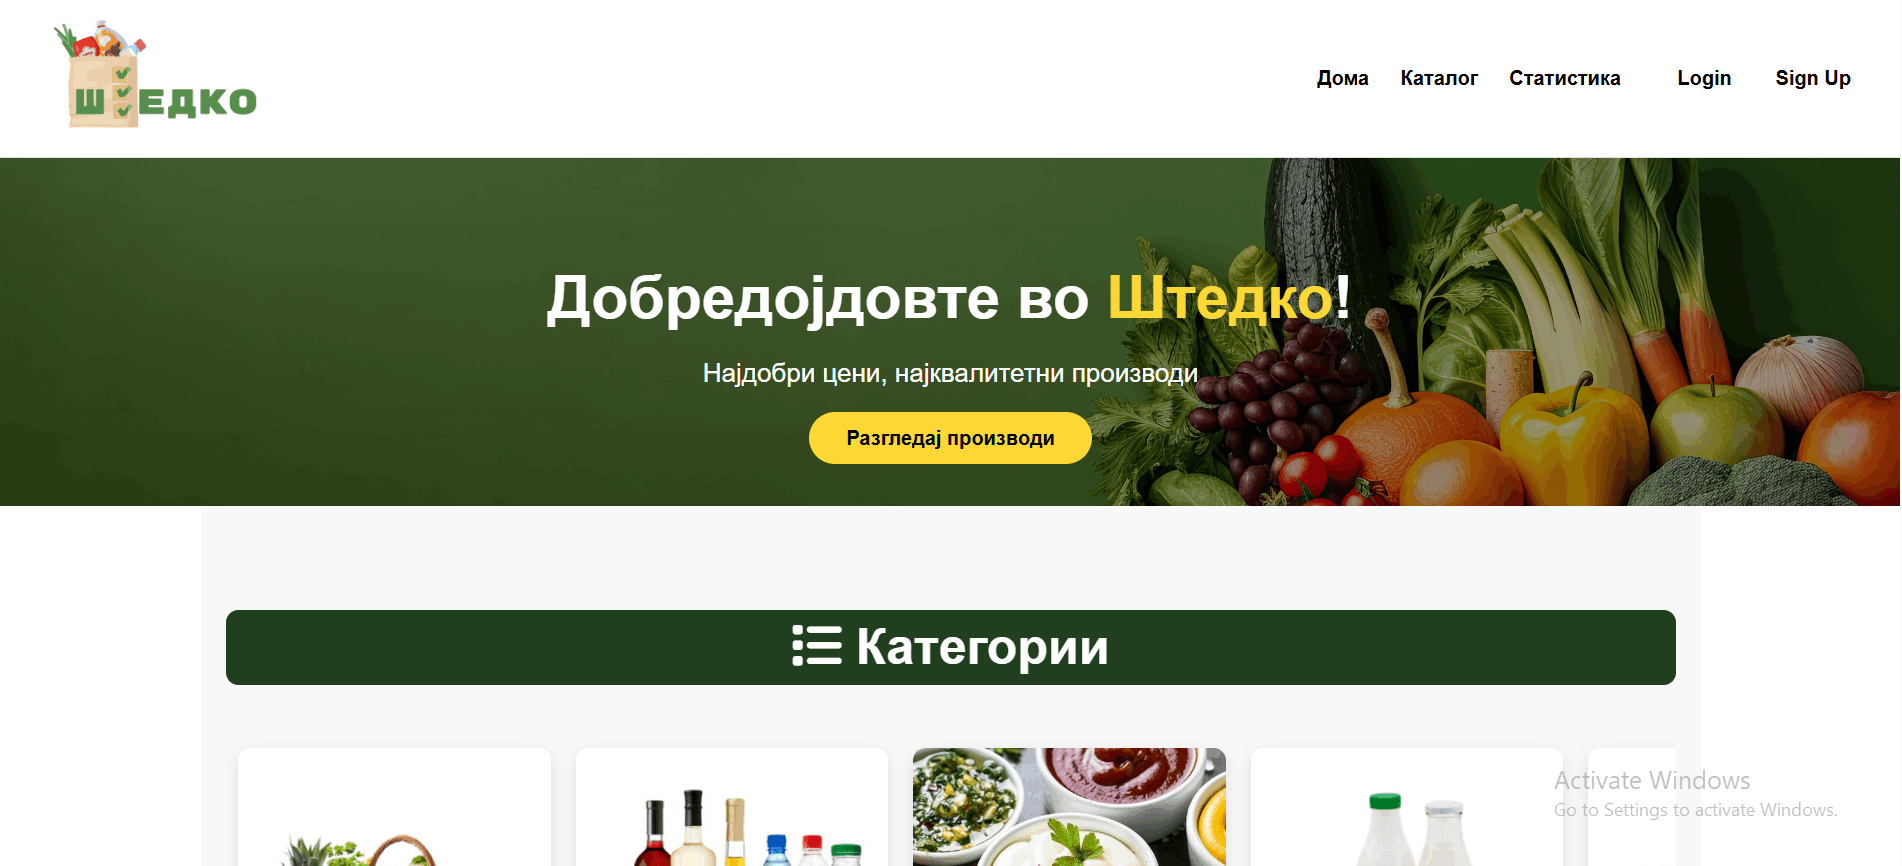This screenshot has height=866, width=1902.
Task: Click the Штедко grocery bag logo
Action: [156, 75]
